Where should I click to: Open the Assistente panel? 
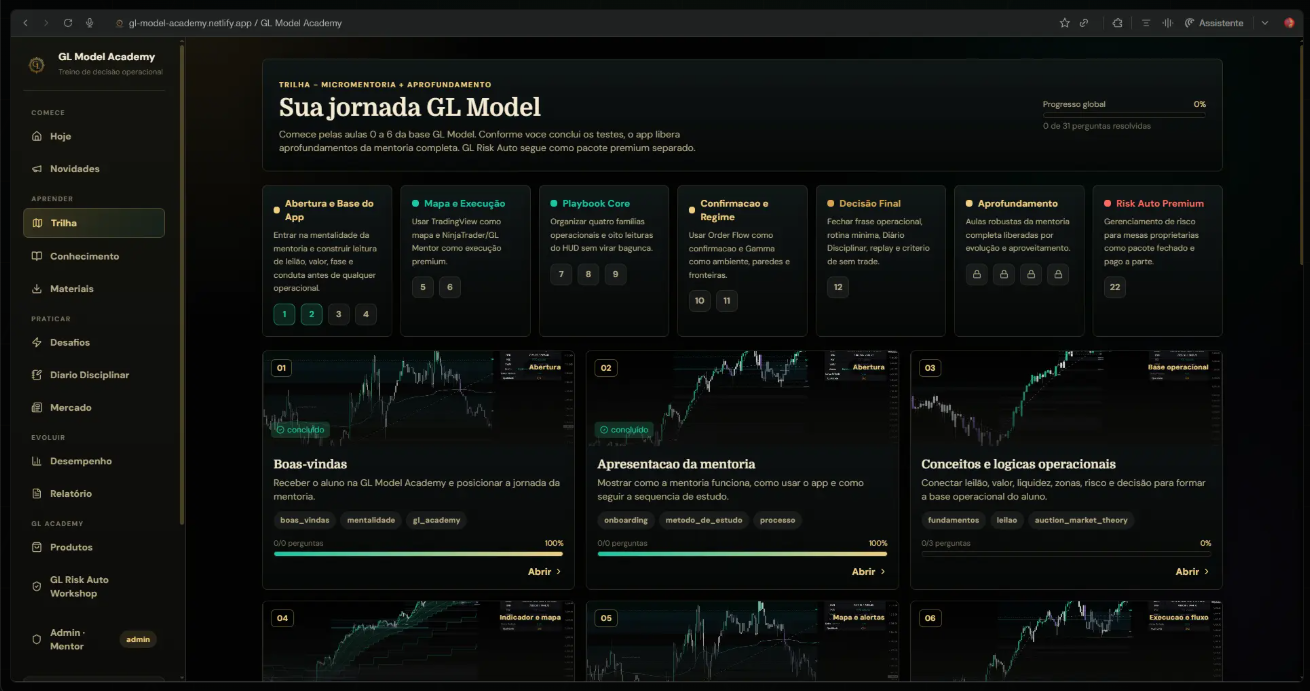1214,22
